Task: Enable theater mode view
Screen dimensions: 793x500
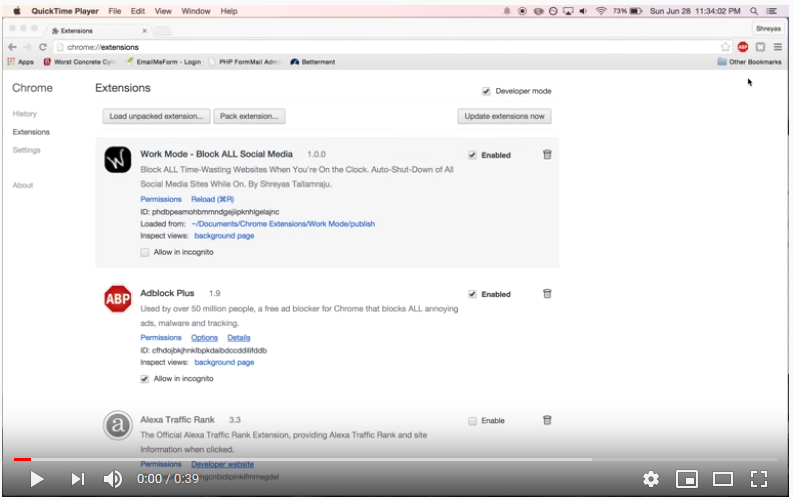Action: click(x=723, y=479)
